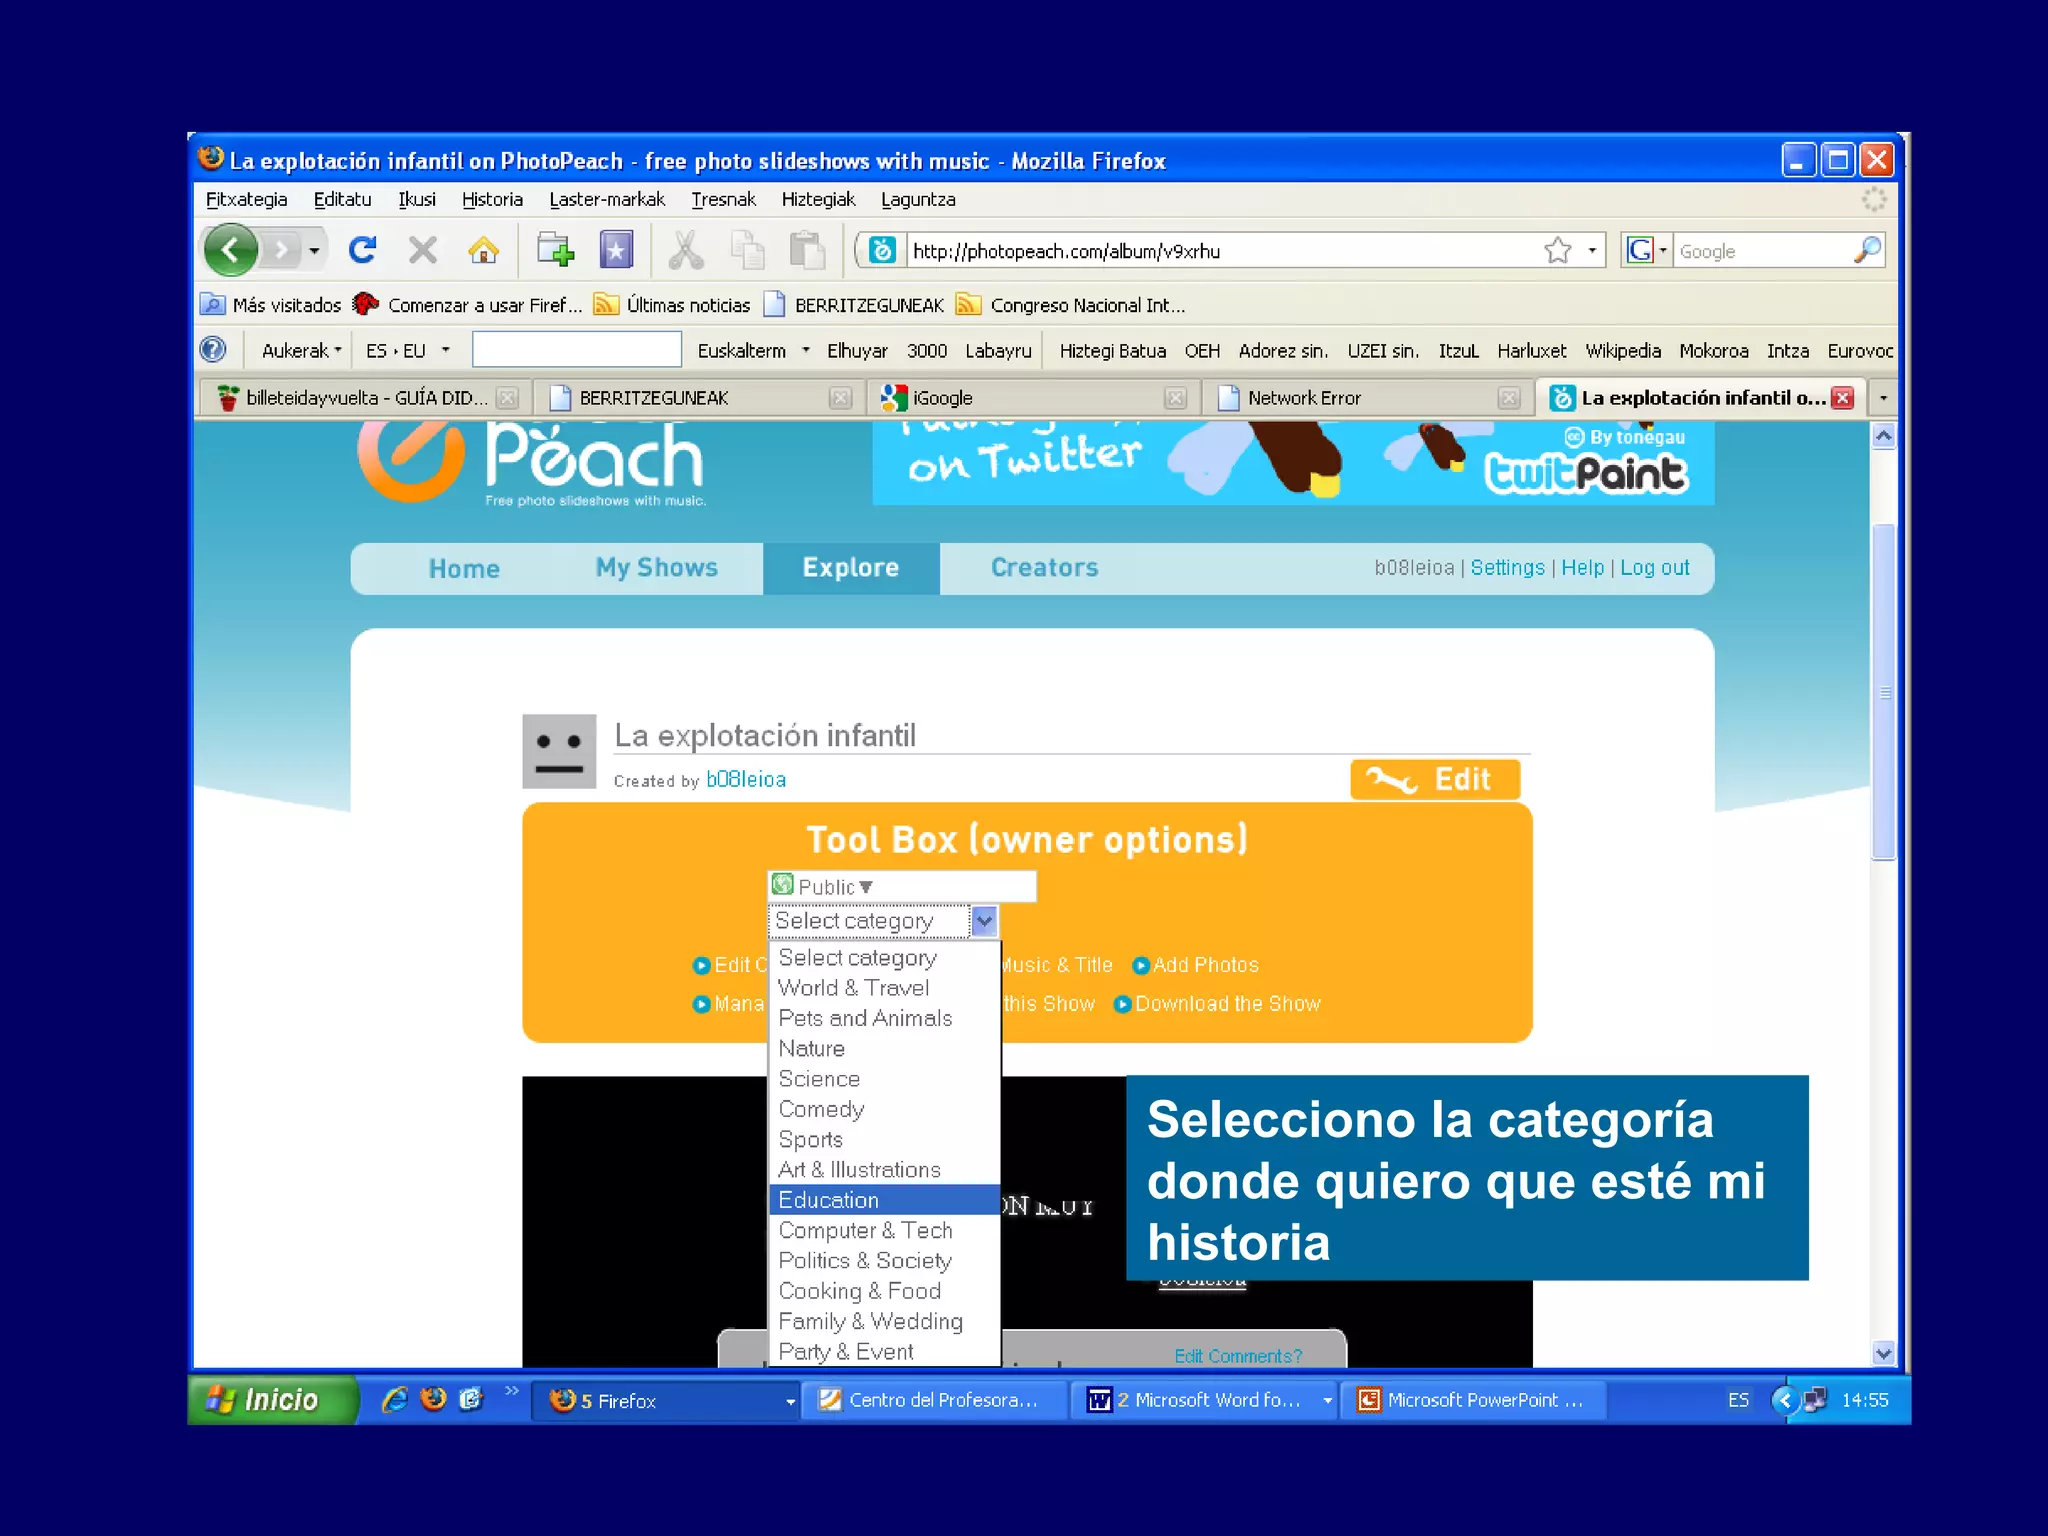
Task: Open the Windows Inicio start button
Action: click(270, 1400)
